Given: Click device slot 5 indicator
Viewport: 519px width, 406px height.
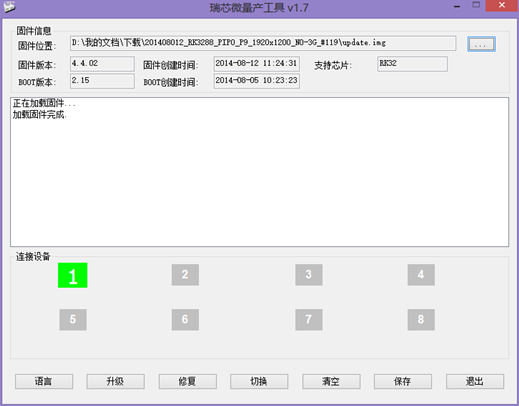Looking at the screenshot, I should (73, 320).
